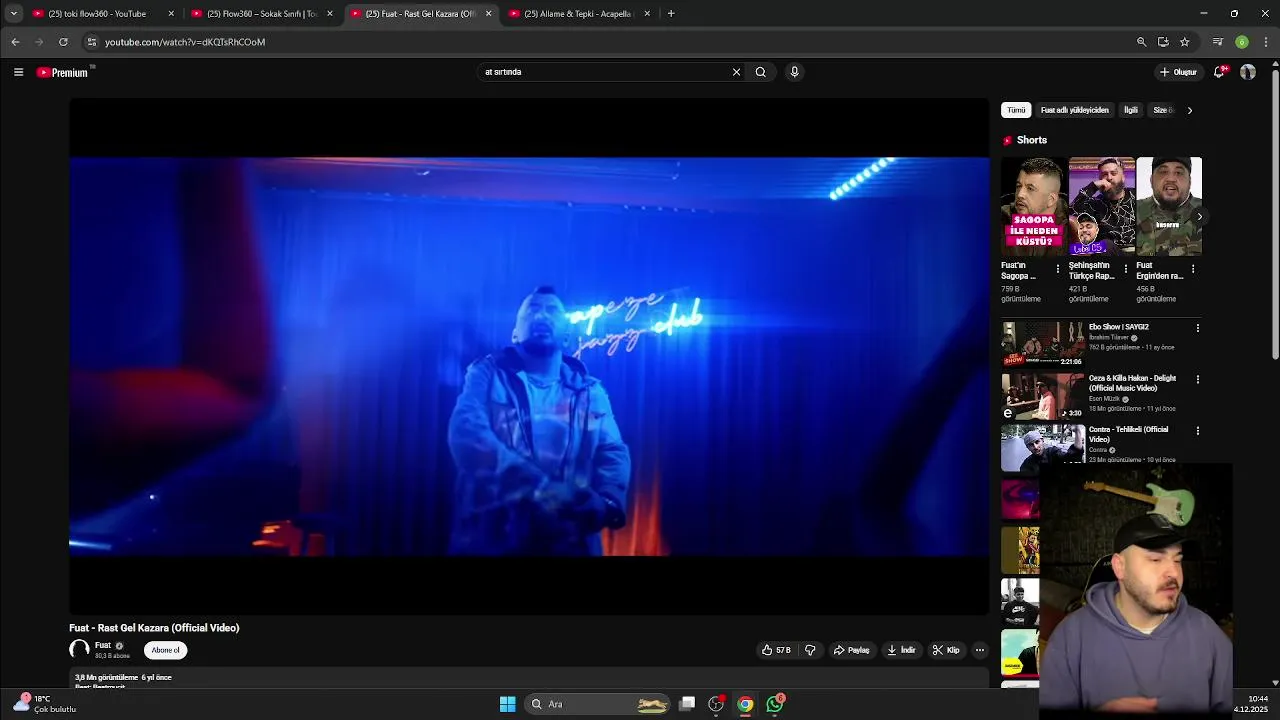The height and width of the screenshot is (720, 1280).
Task: Open Ceza & Killa Hakan - Delight title
Action: point(1132,383)
